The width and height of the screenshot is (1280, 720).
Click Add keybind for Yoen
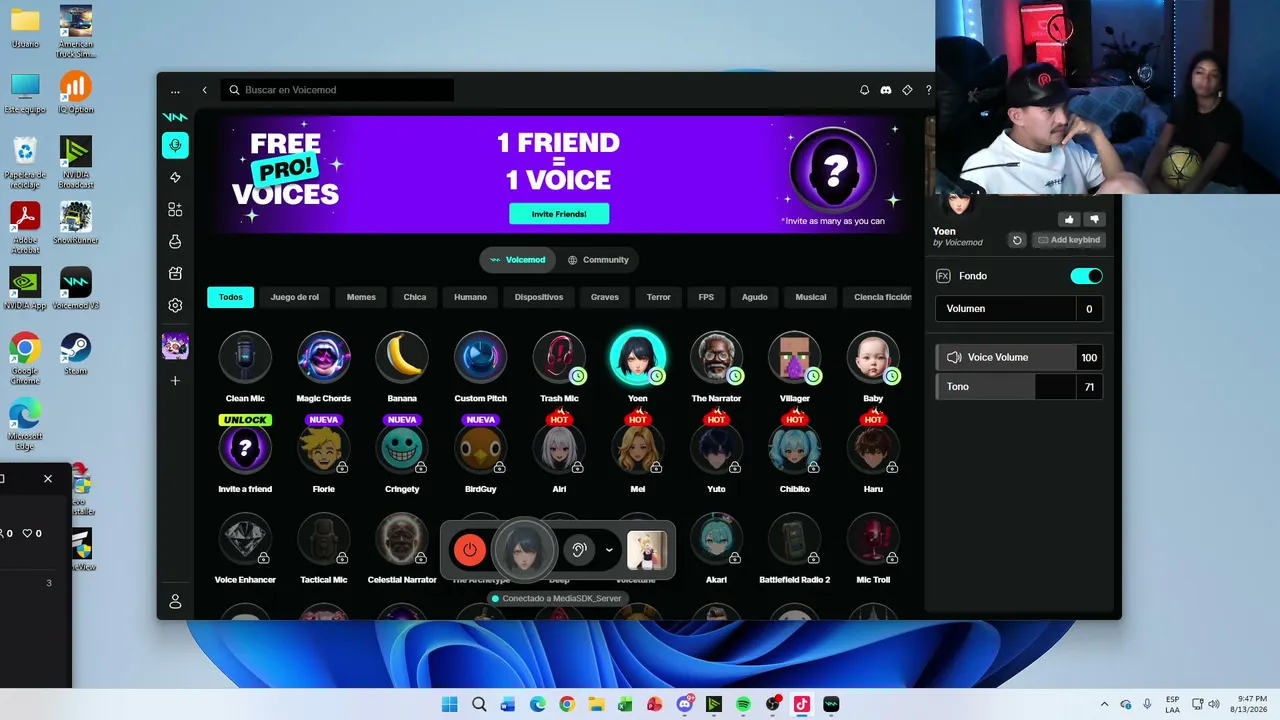pos(1069,240)
